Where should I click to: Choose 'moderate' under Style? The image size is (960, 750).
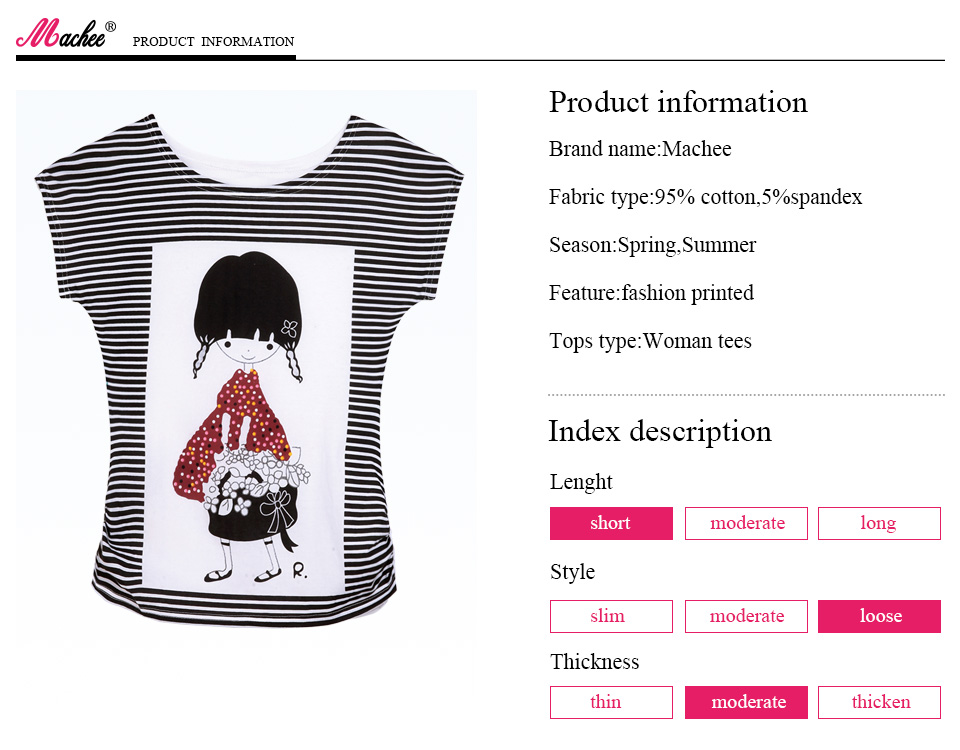746,616
